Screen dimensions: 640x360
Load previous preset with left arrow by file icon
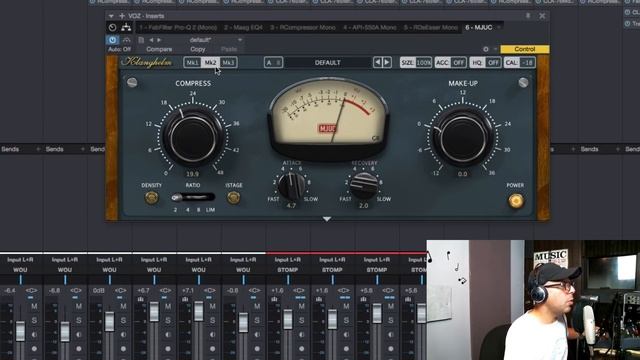point(151,40)
